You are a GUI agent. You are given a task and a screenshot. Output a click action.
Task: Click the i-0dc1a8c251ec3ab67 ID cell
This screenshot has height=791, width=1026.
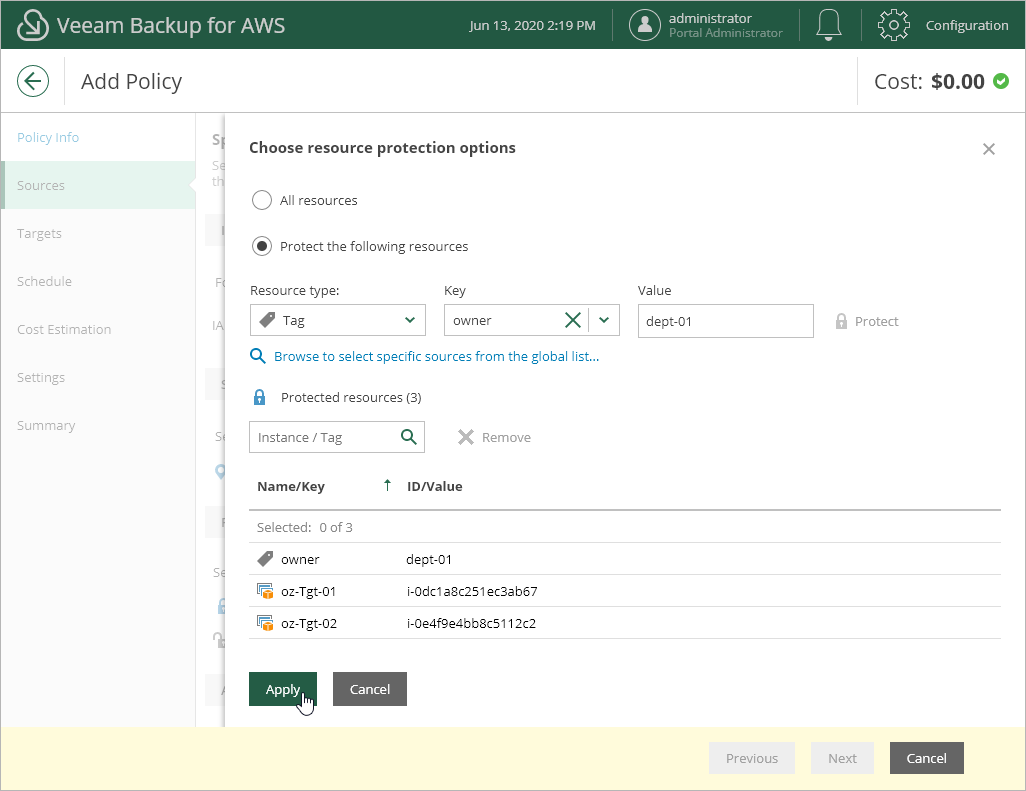pos(472,591)
